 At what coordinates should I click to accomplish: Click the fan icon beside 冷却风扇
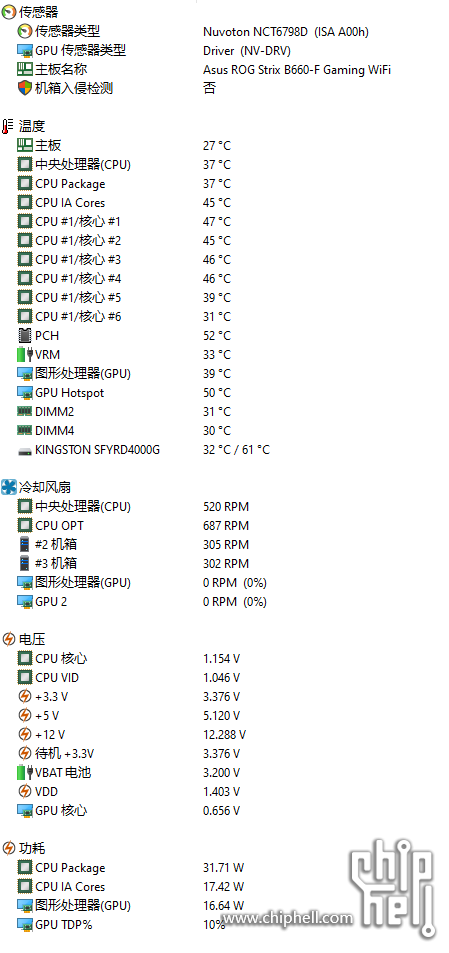[x=9, y=487]
